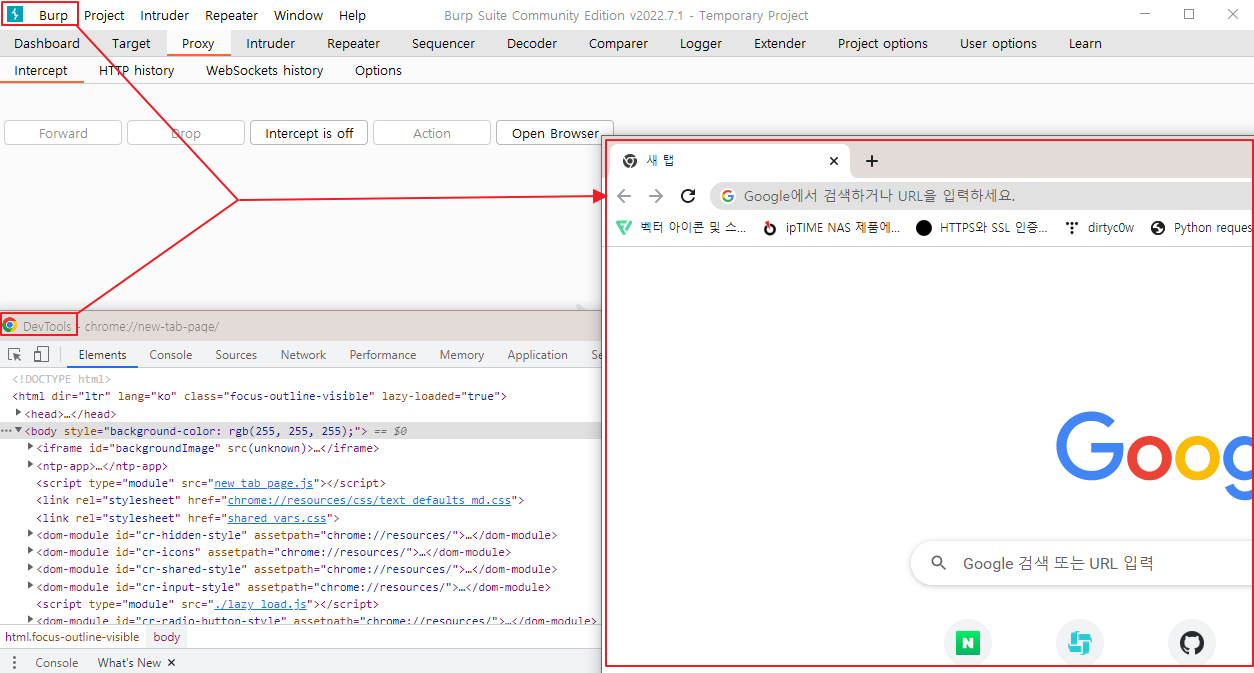Viewport: 1254px width, 673px height.
Task: Click the Burp lightning logo icon
Action: pyautogui.click(x=15, y=15)
